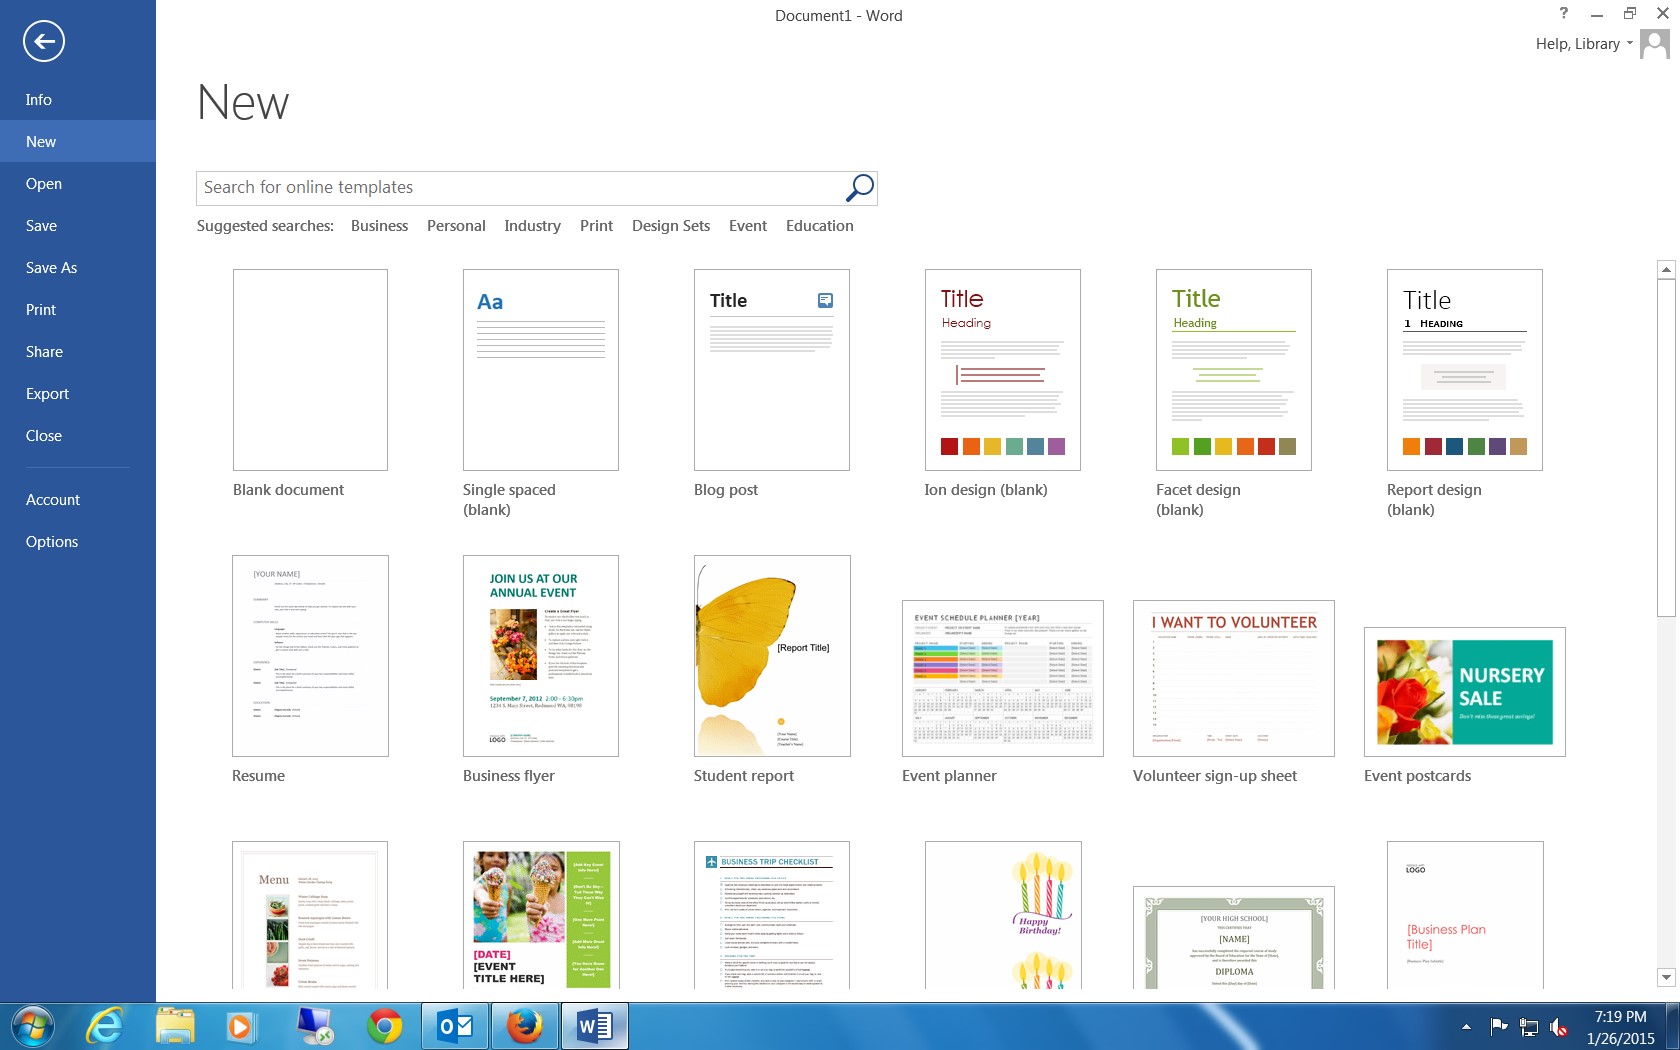Open Remote Desktop icon on the taskbar
Screen dimensions: 1680x1050
(315, 1026)
